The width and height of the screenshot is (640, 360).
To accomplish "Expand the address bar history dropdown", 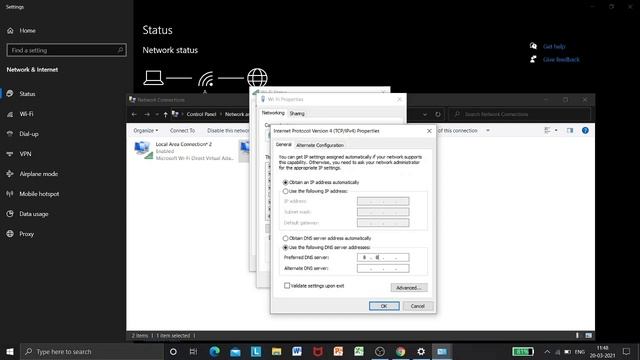I will pos(425,114).
